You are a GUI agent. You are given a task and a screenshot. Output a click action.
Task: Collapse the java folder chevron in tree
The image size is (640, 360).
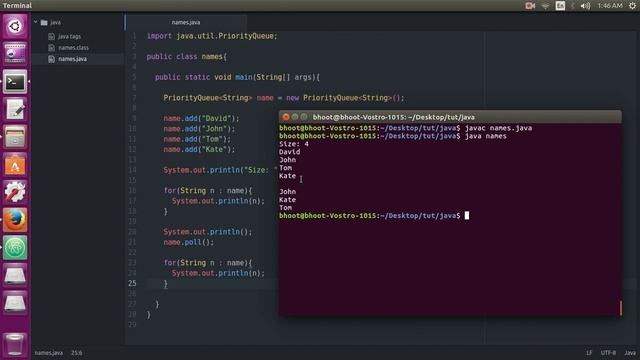point(36,22)
